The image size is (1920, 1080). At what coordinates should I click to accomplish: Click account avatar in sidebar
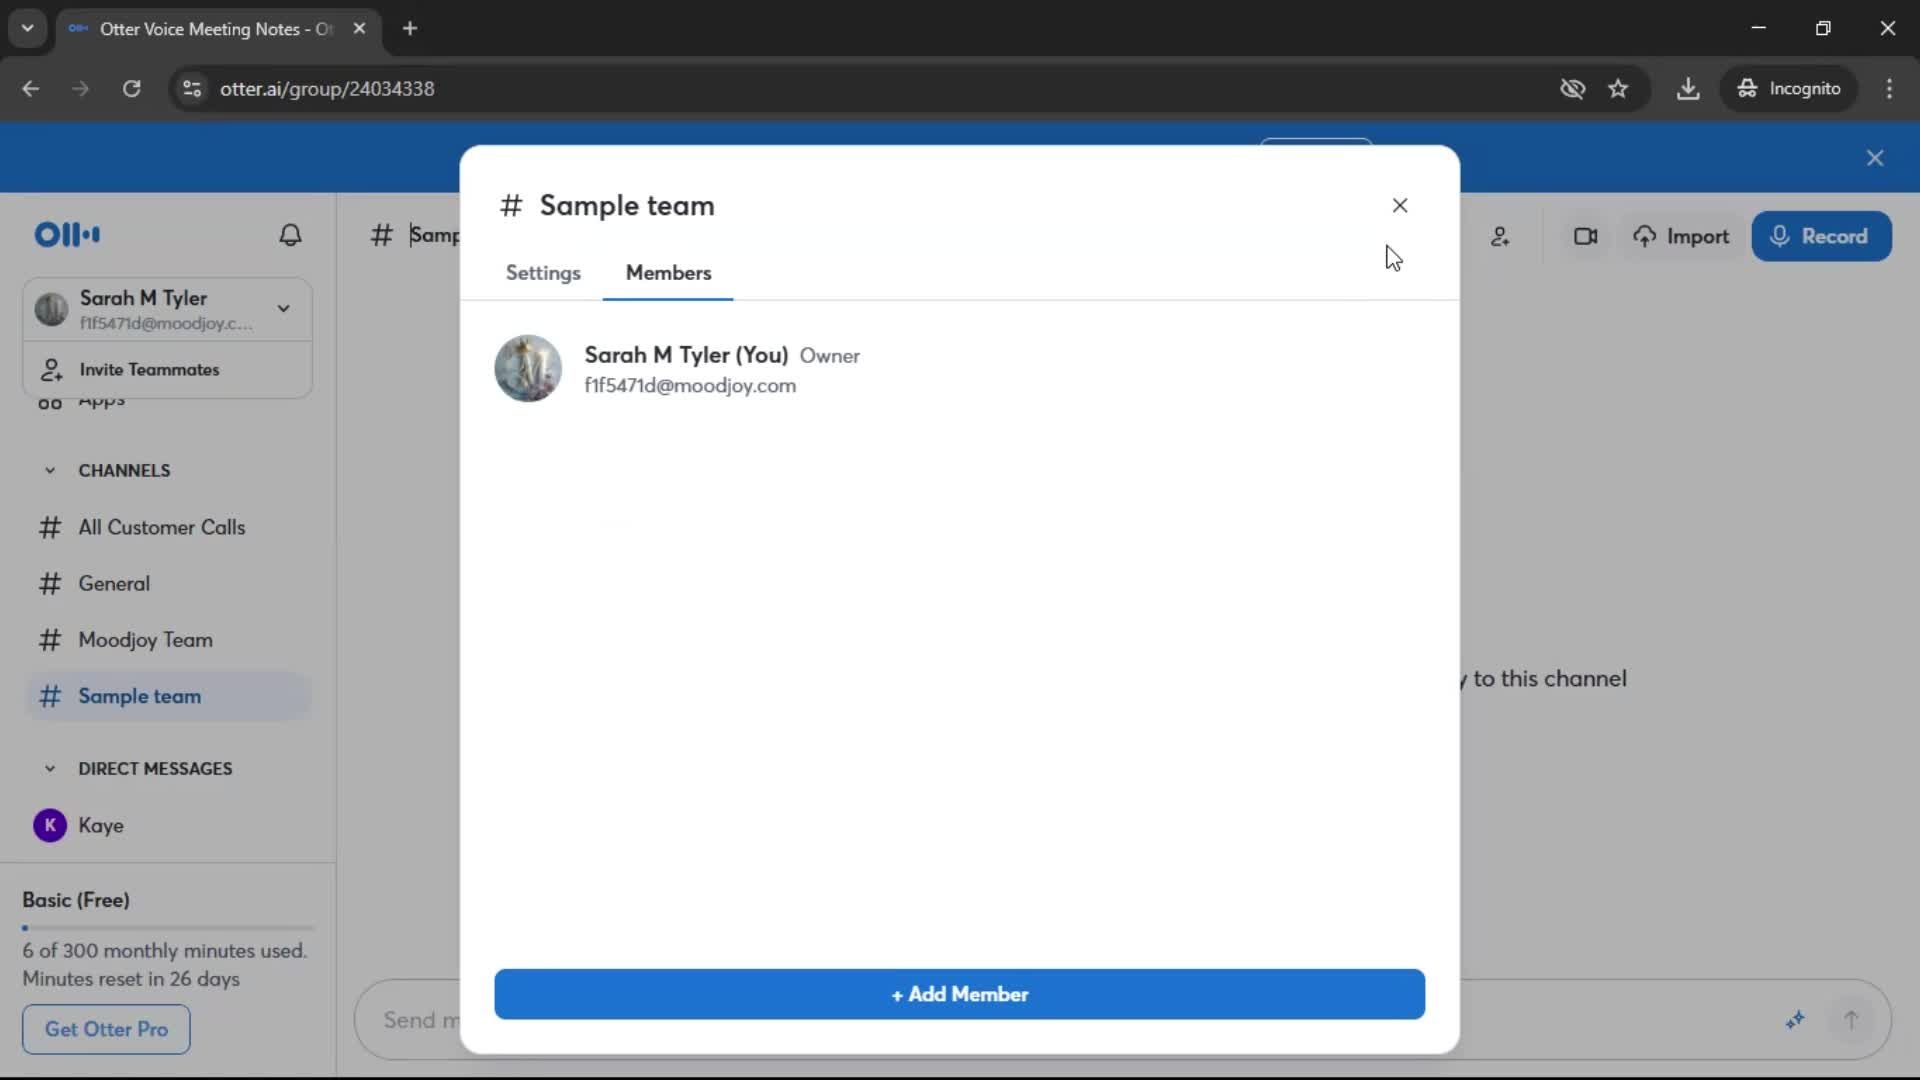[x=51, y=309]
